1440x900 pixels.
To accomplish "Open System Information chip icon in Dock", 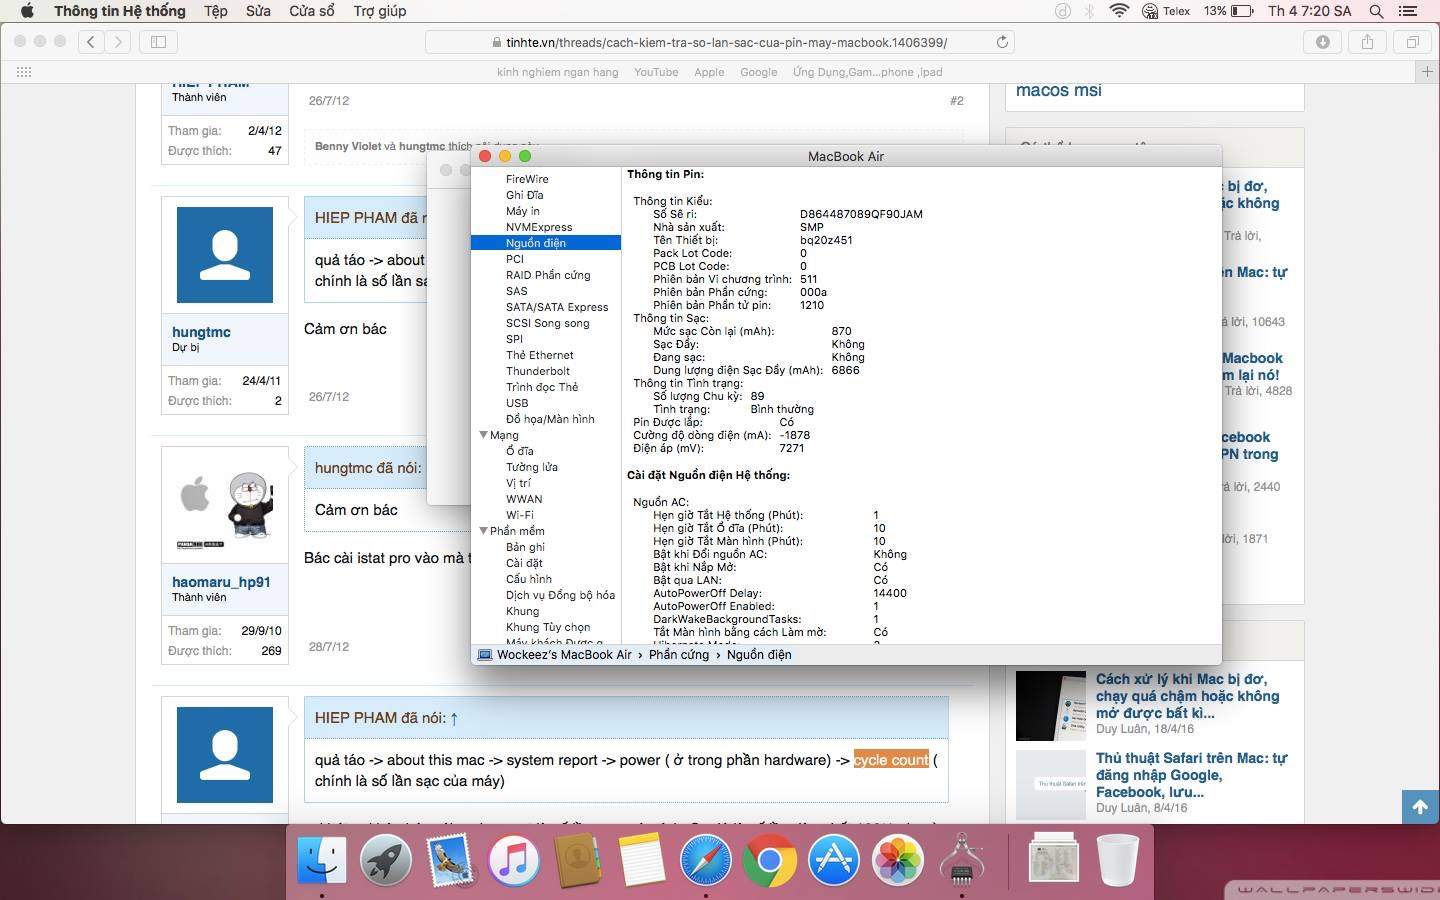I will 962,859.
